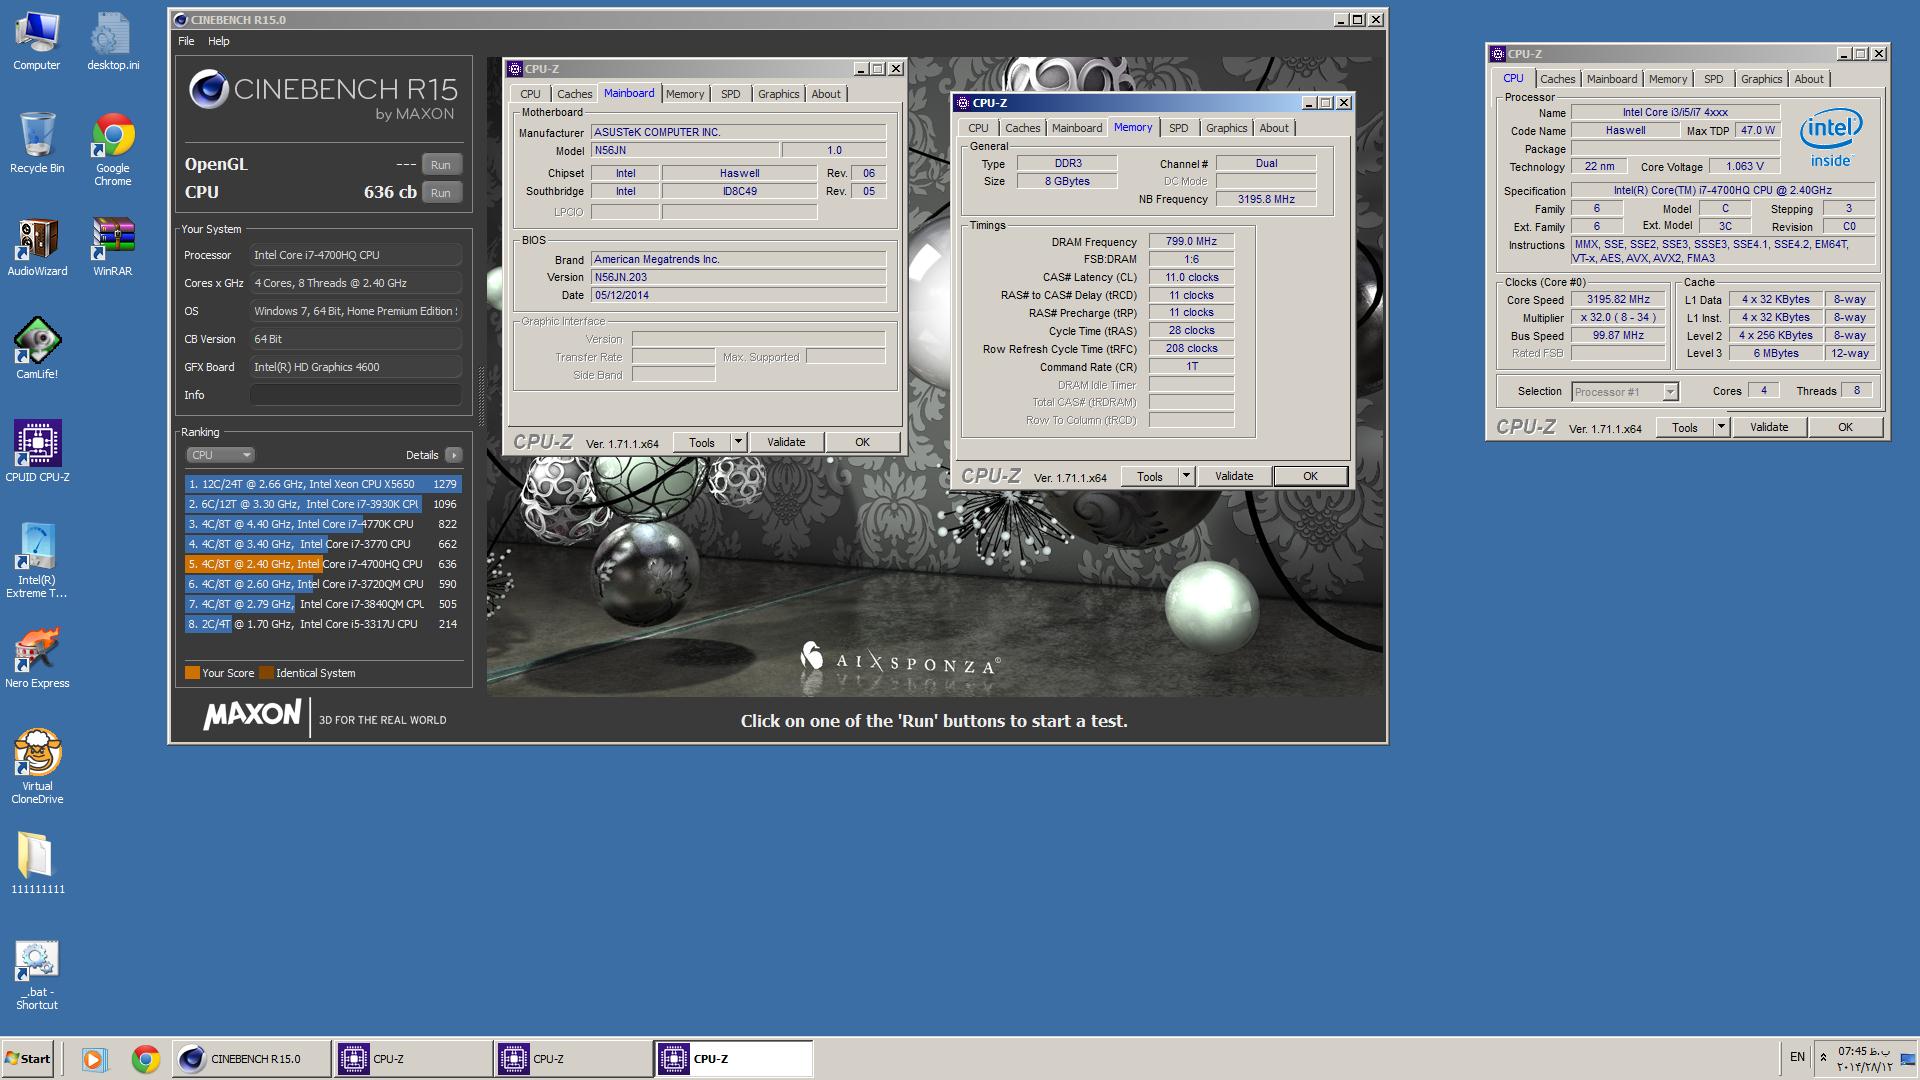
Task: Launch the Nero Express desktop shortcut
Action: [x=37, y=658]
